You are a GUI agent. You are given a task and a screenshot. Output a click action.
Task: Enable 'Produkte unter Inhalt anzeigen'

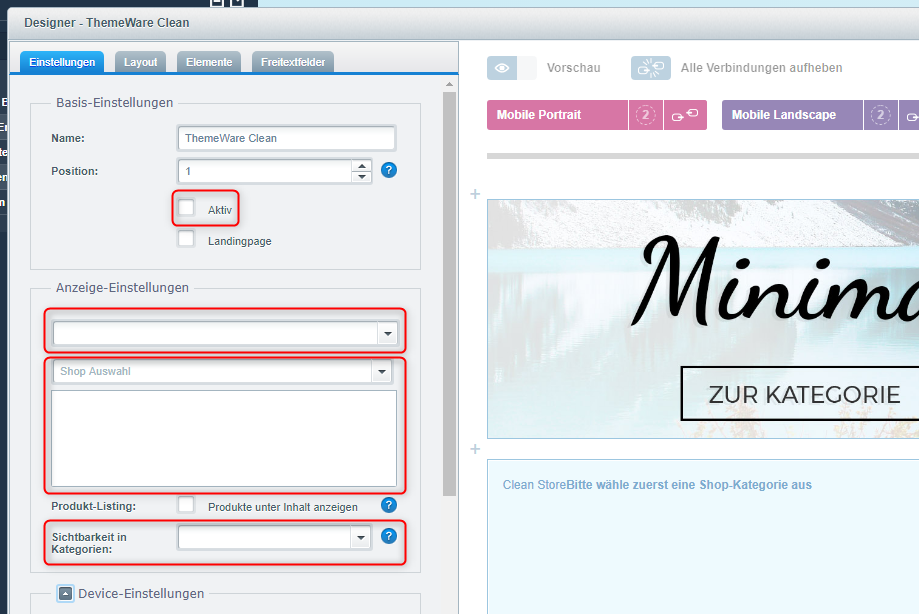tap(185, 505)
